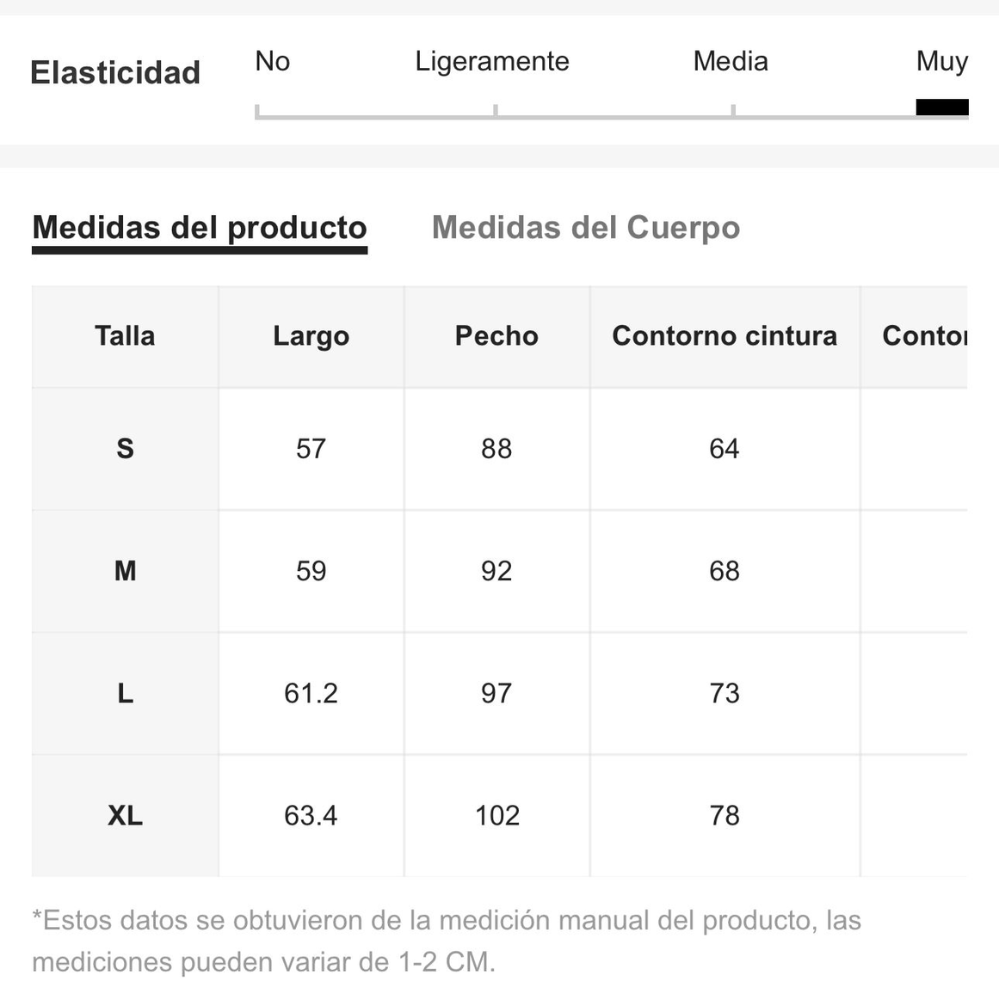Click the size S row label
1000x1000 pixels.
125,449
